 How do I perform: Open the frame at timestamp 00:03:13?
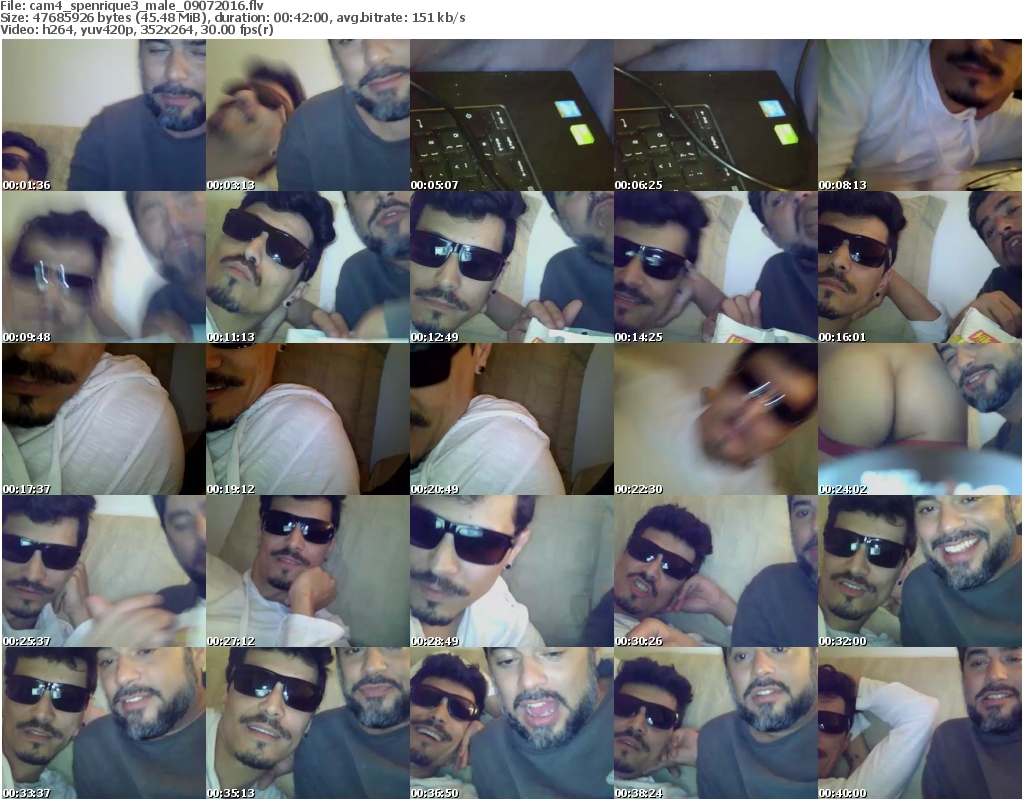[x=308, y=115]
